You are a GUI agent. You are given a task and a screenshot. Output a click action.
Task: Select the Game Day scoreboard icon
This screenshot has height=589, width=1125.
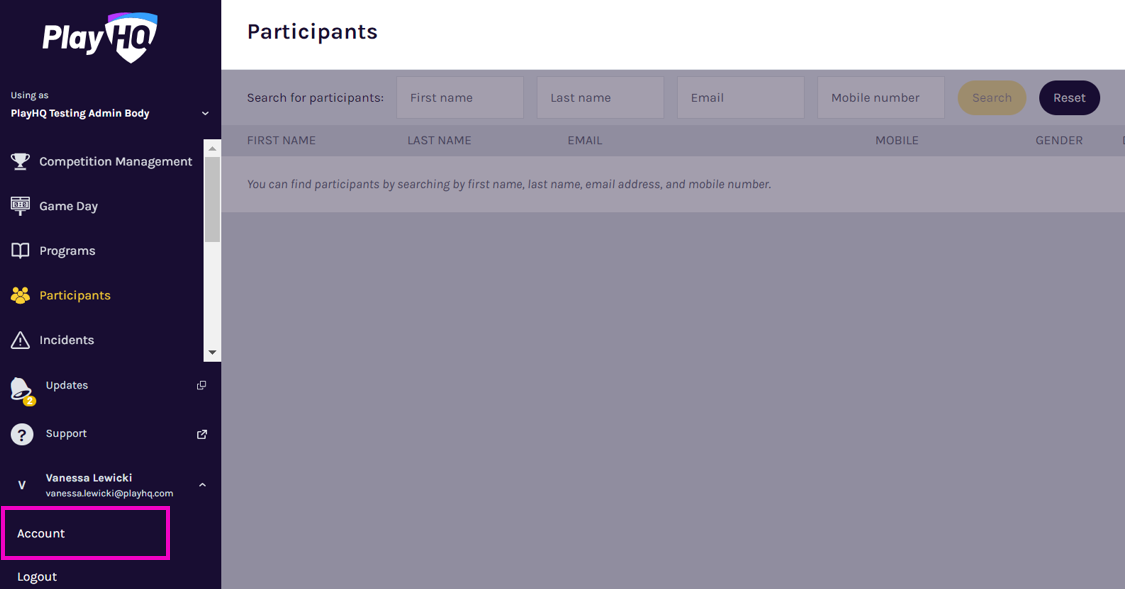click(x=20, y=206)
